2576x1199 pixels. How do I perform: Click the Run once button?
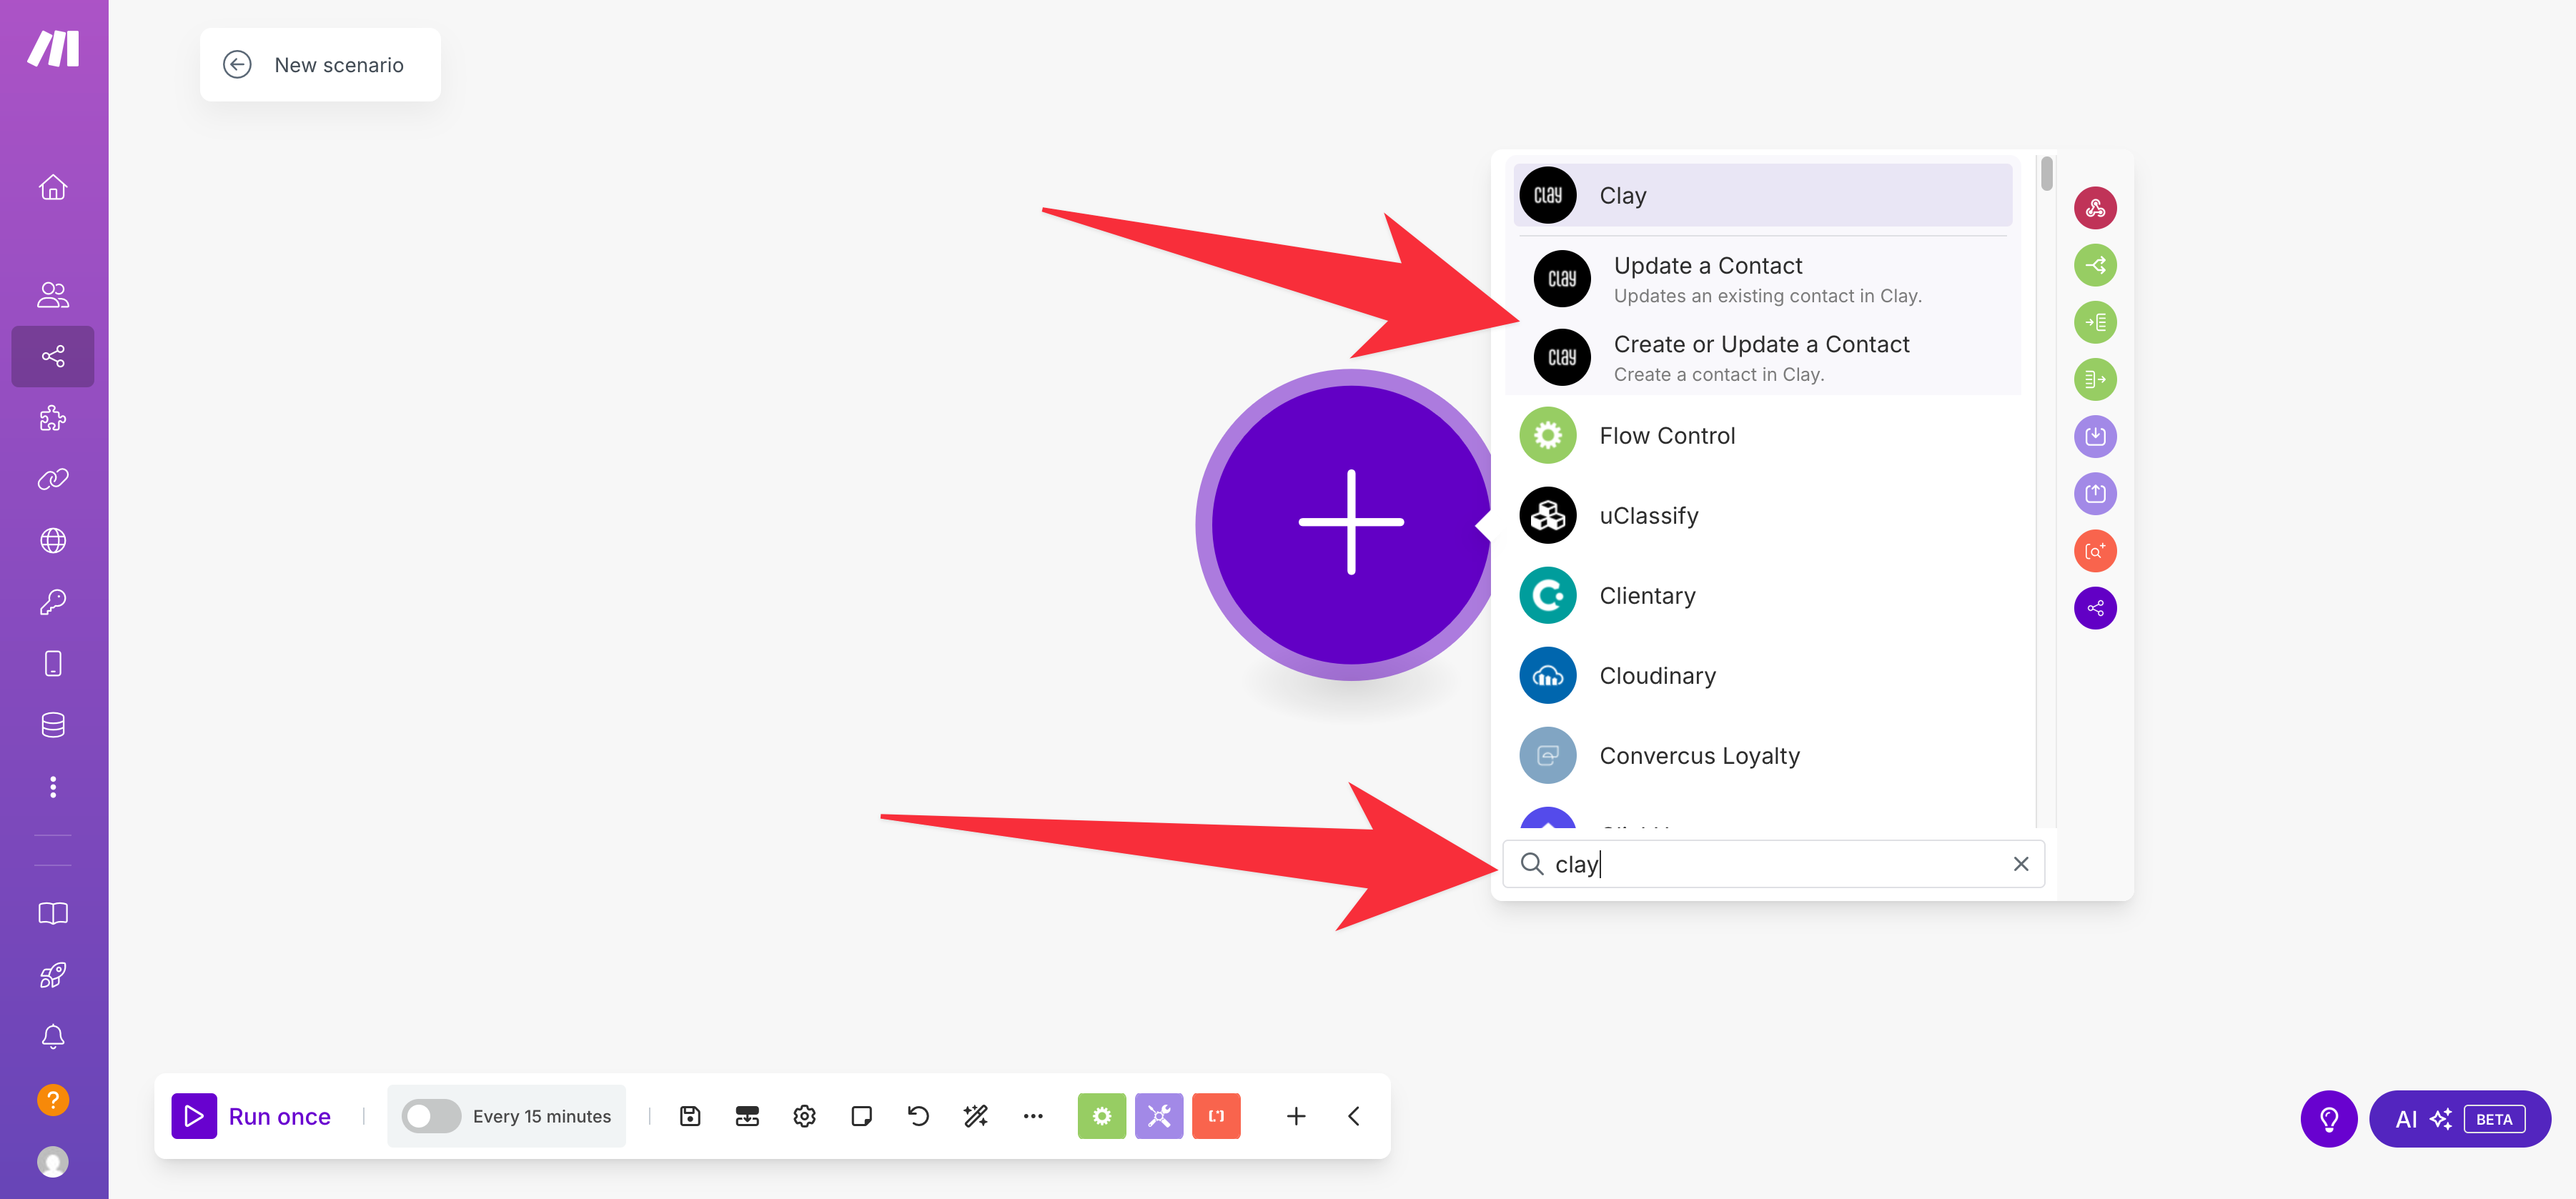tap(251, 1116)
